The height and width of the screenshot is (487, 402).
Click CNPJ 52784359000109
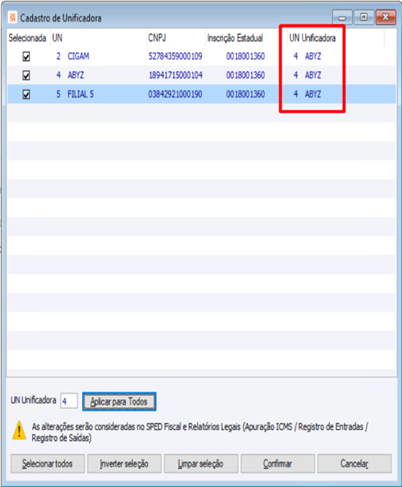coord(175,56)
